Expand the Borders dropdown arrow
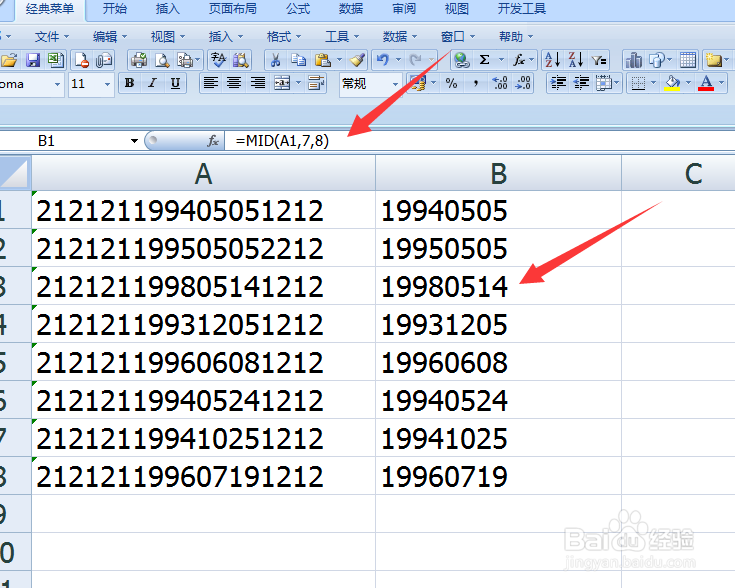The height and width of the screenshot is (588, 735). click(x=653, y=83)
